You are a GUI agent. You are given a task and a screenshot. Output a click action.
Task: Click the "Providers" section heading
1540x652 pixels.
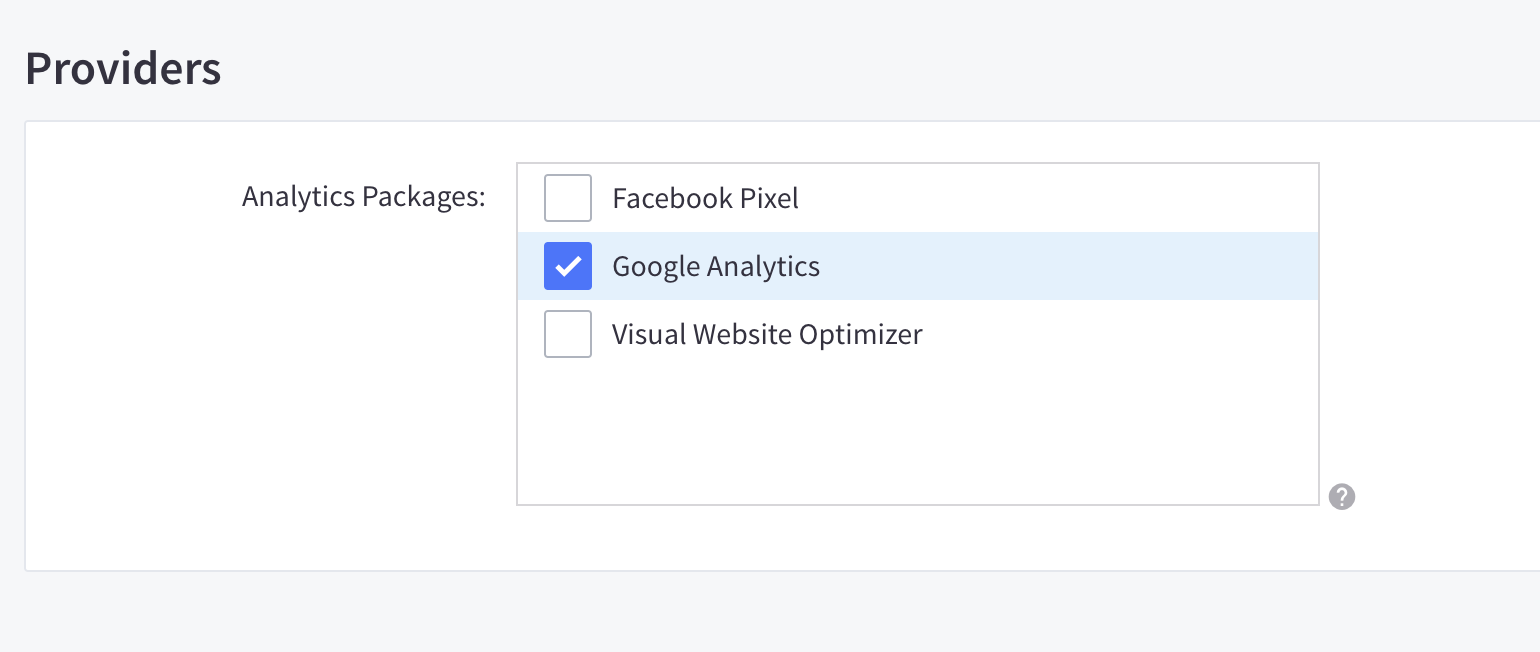tap(123, 69)
